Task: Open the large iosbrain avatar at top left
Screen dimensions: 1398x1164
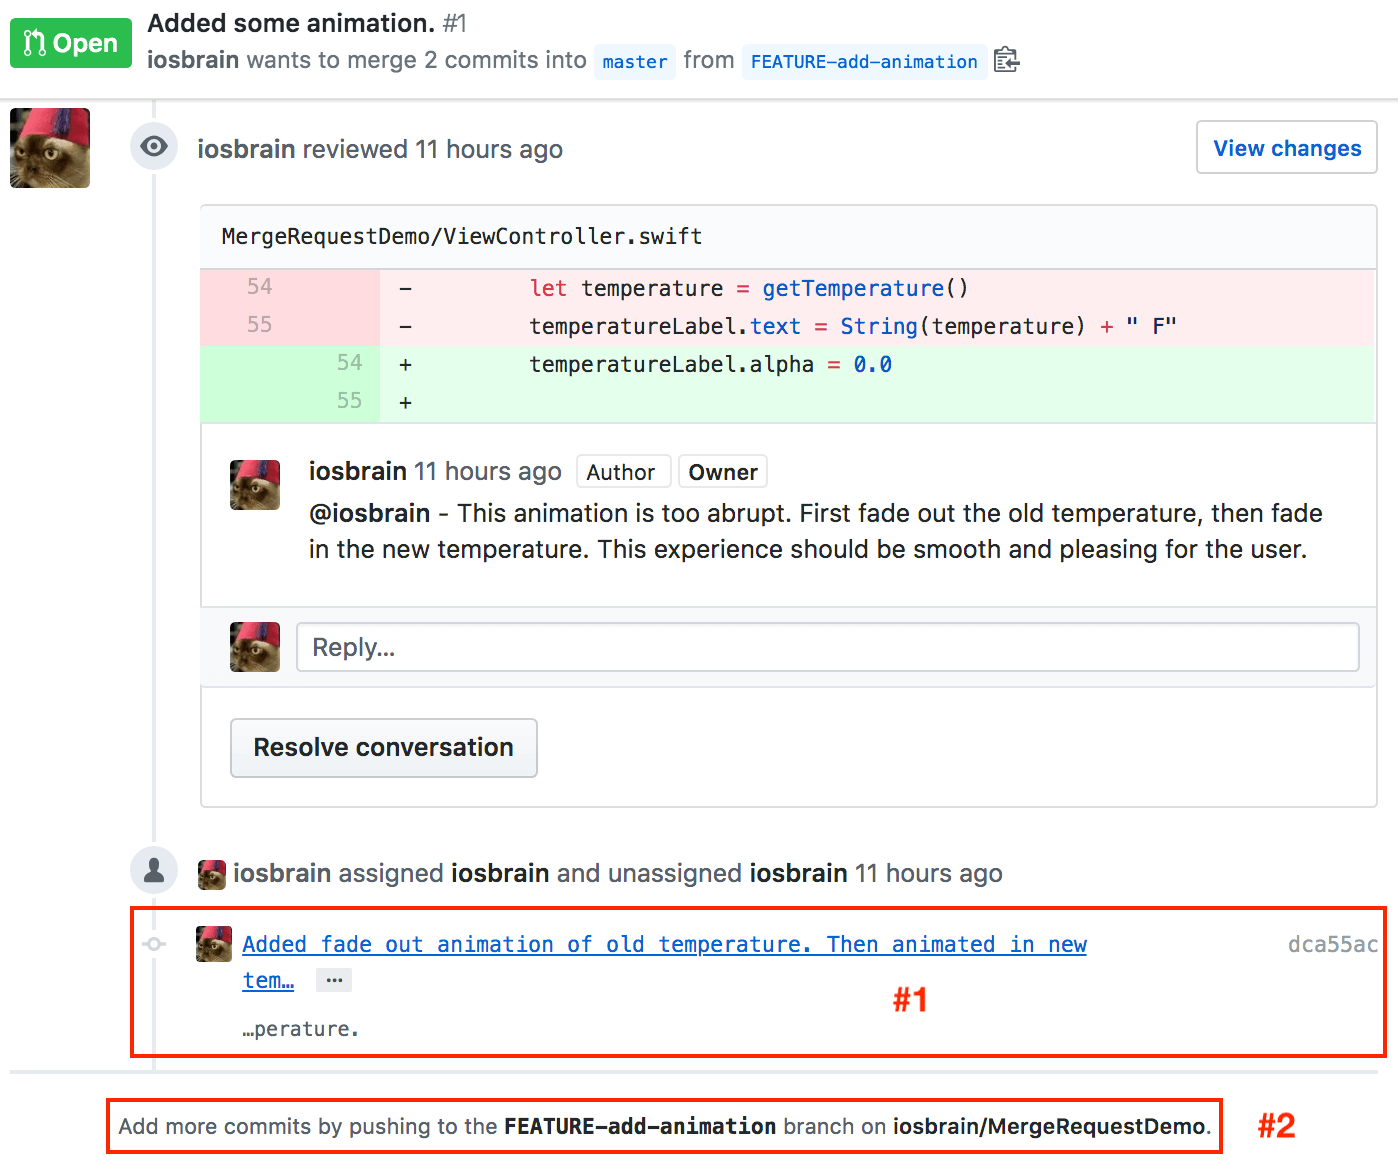Action: [x=50, y=148]
